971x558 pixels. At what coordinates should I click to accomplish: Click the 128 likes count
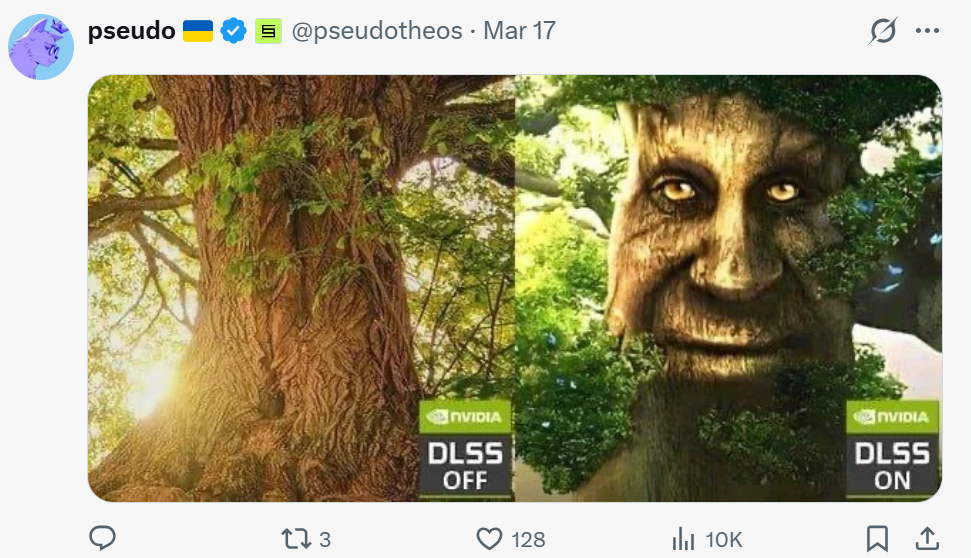point(528,540)
